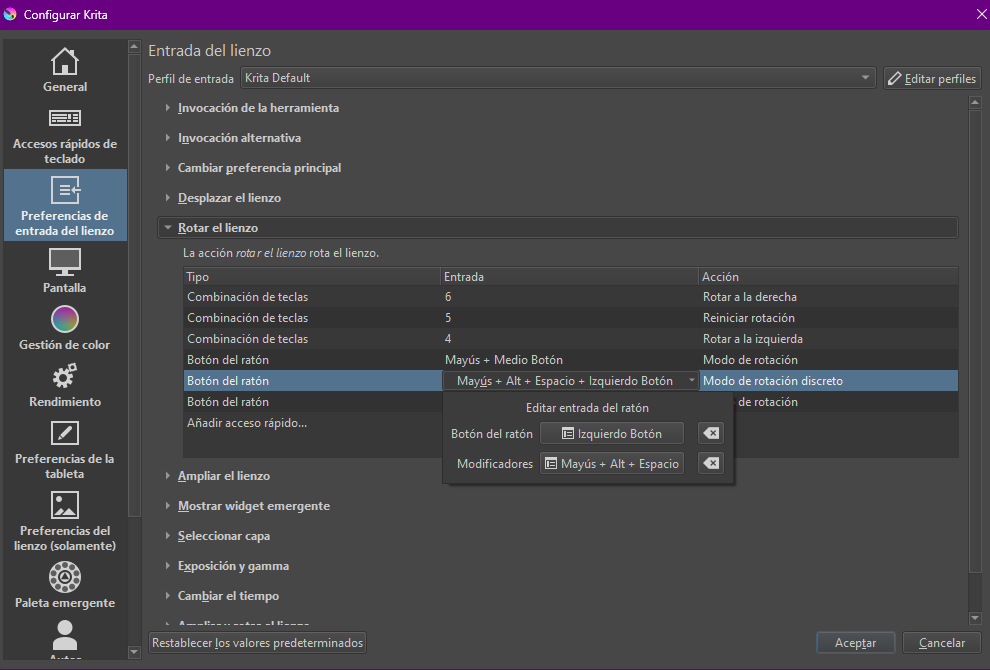Clear the Modificadores entry
The height and width of the screenshot is (670, 990).
point(710,463)
